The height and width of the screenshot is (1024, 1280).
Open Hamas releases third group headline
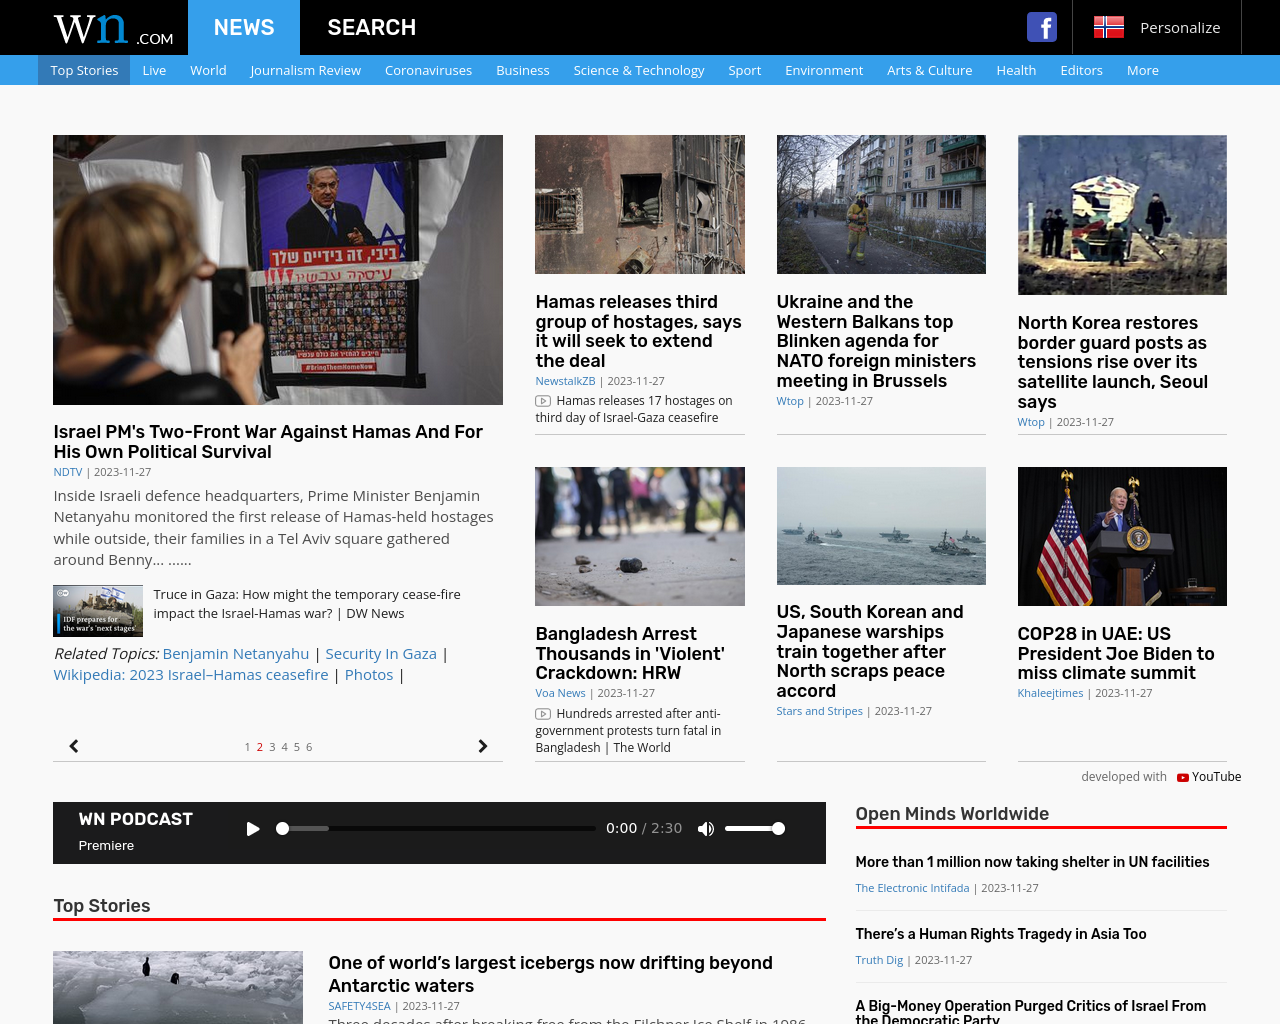[638, 331]
